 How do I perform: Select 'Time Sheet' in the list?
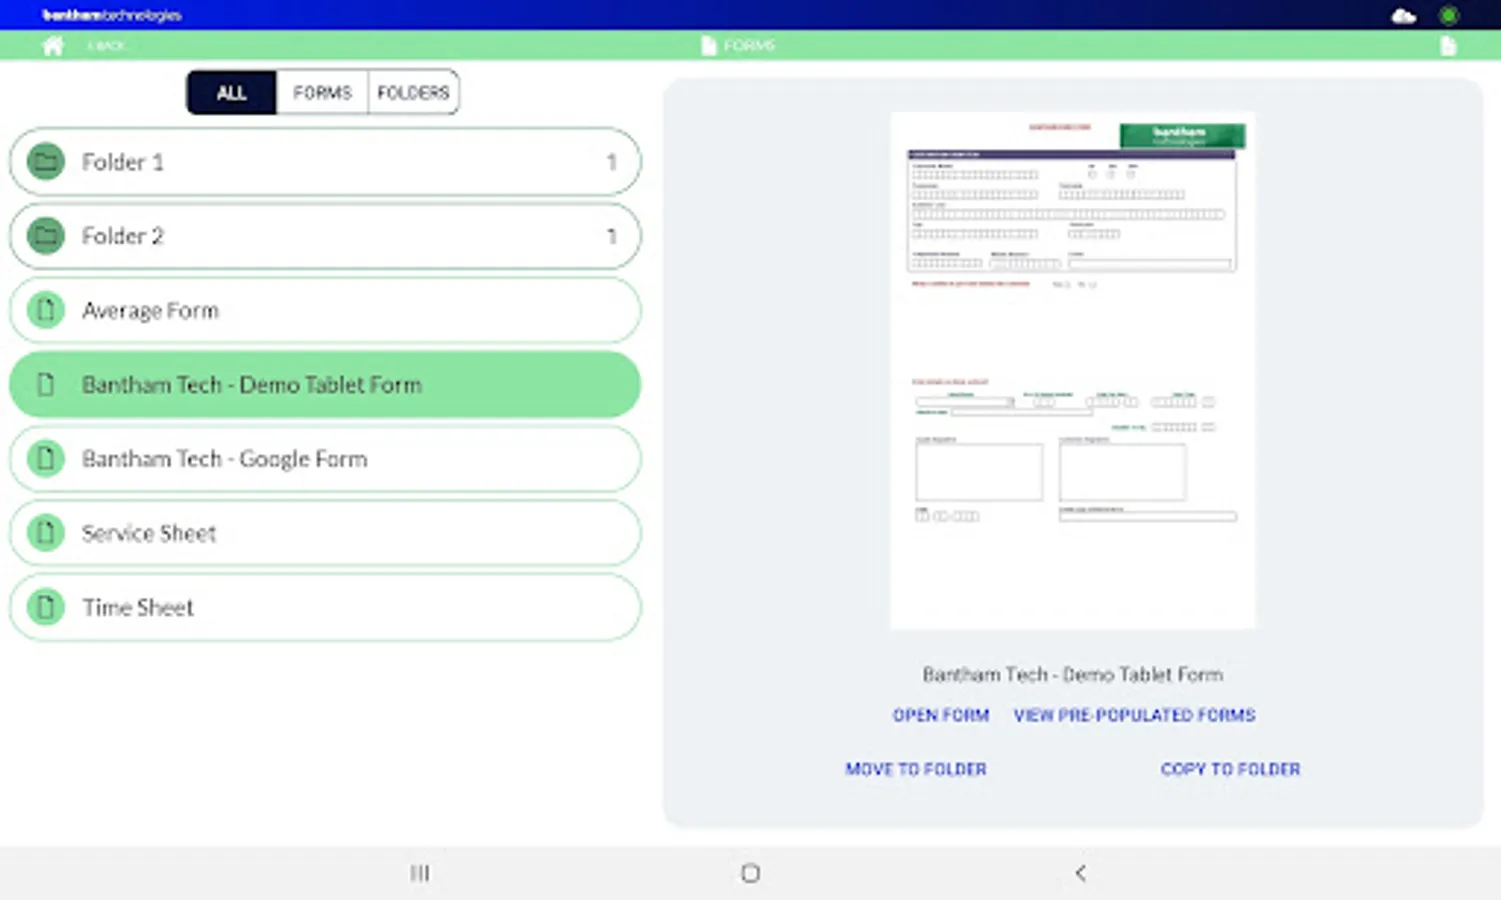(138, 607)
